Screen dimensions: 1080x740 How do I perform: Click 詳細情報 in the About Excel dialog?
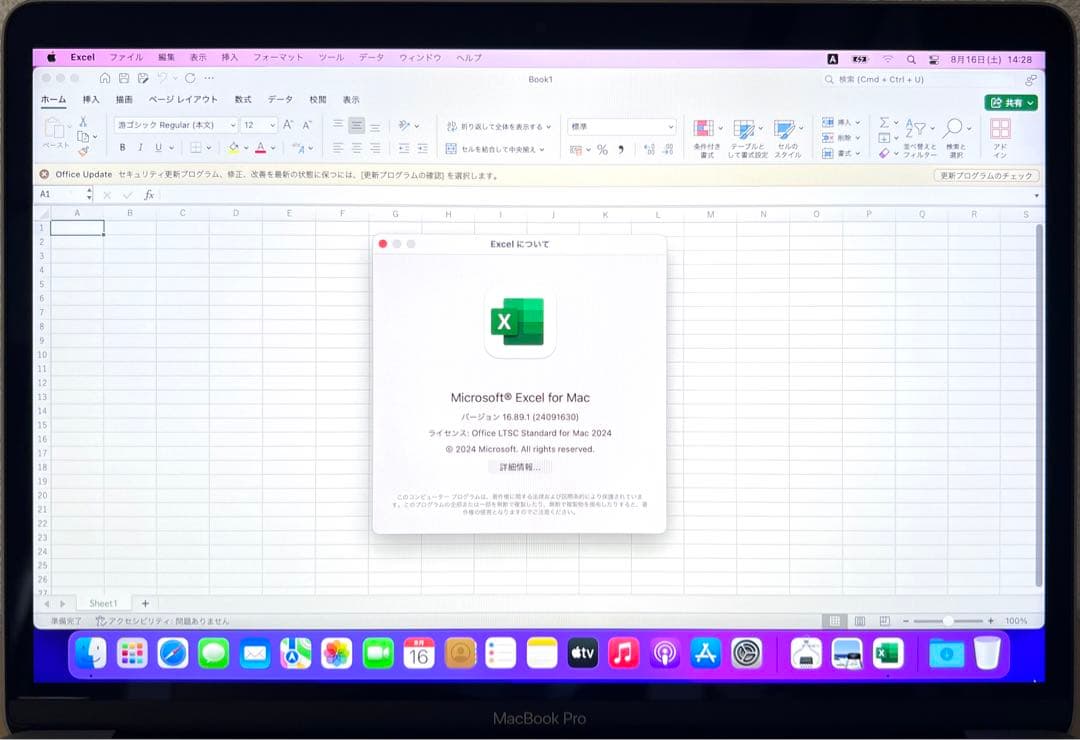coord(519,467)
